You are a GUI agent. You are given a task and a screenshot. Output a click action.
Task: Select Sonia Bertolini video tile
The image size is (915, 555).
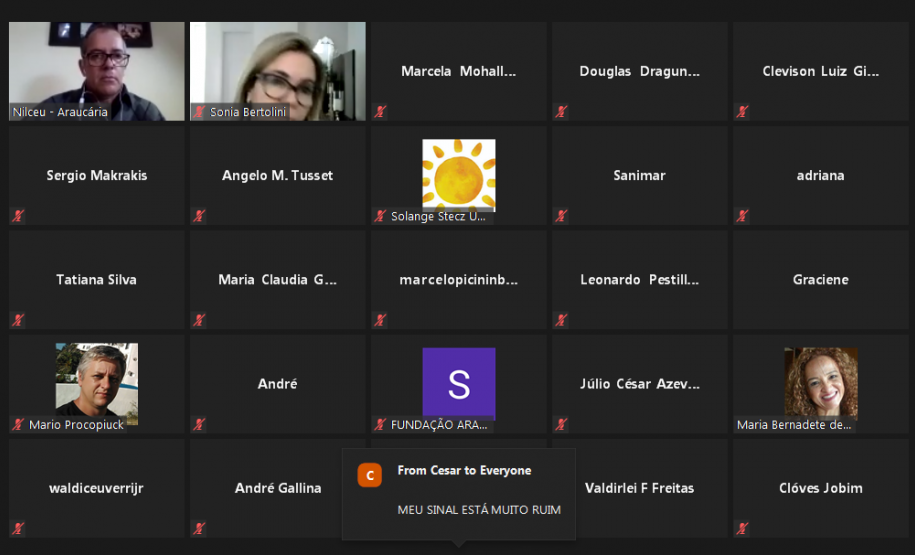pyautogui.click(x=278, y=71)
